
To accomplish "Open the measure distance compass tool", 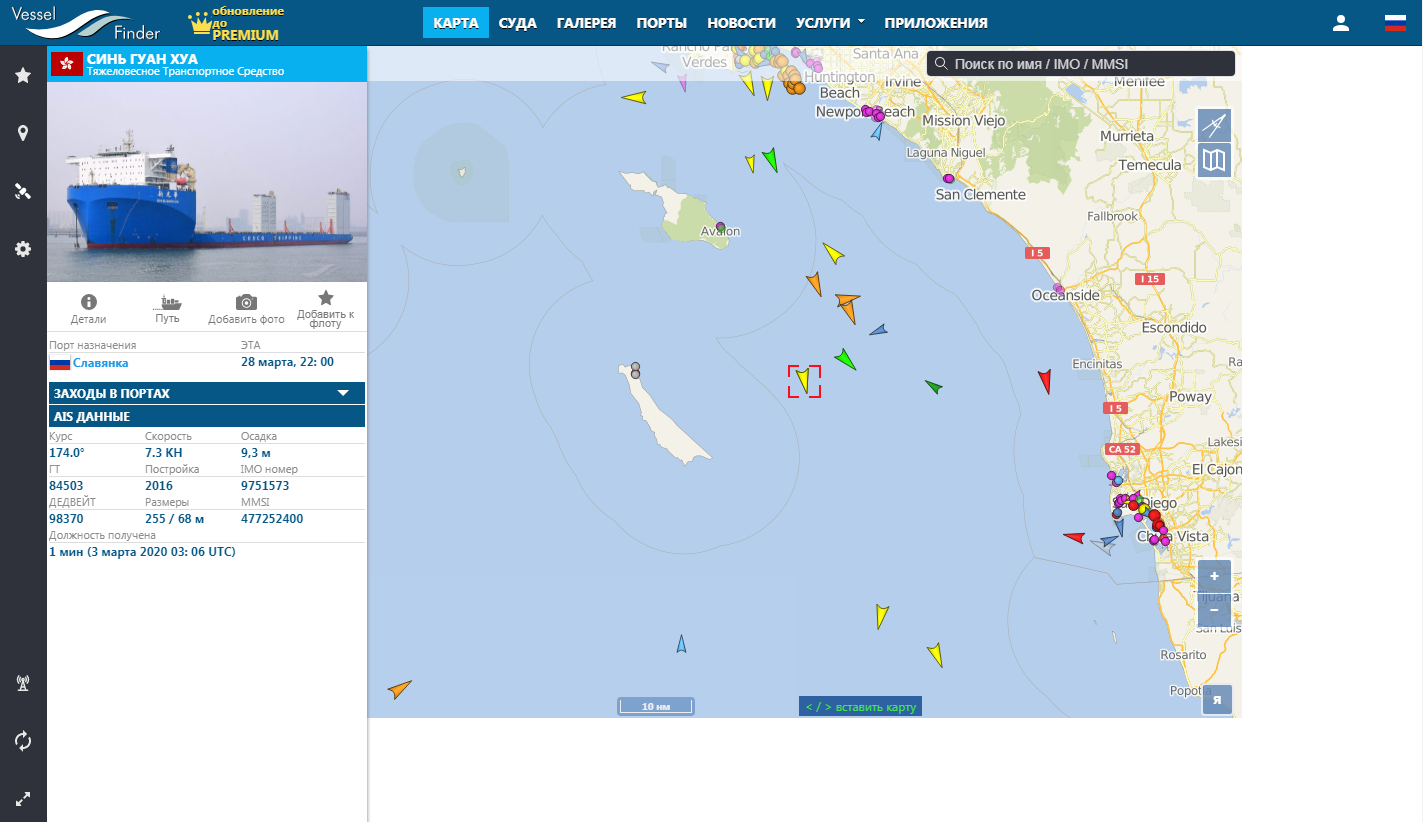I will pyautogui.click(x=1214, y=125).
